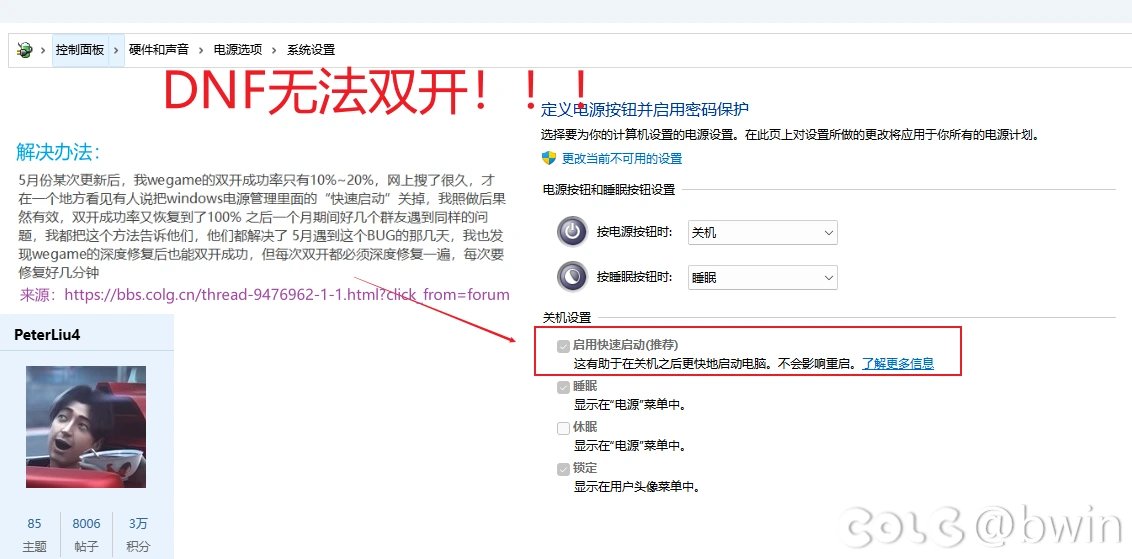Image resolution: width=1132 pixels, height=559 pixels.
Task: Toggle the 锁定 checkbox
Action: (563, 468)
